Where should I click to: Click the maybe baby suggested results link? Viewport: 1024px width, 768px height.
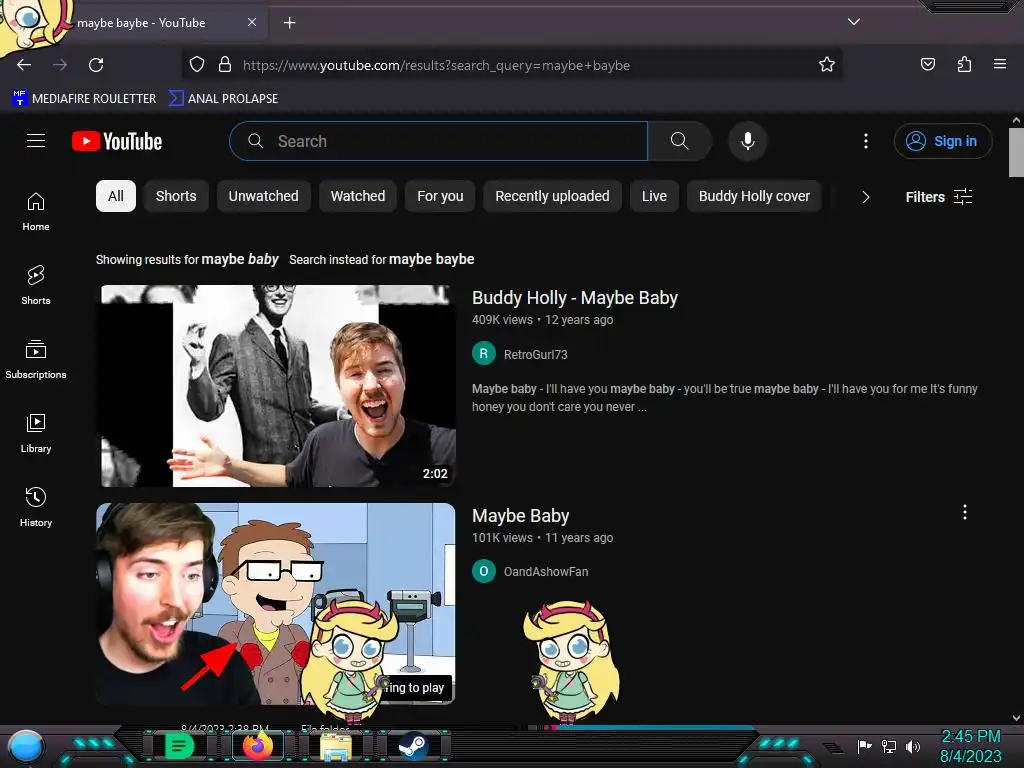click(x=240, y=259)
